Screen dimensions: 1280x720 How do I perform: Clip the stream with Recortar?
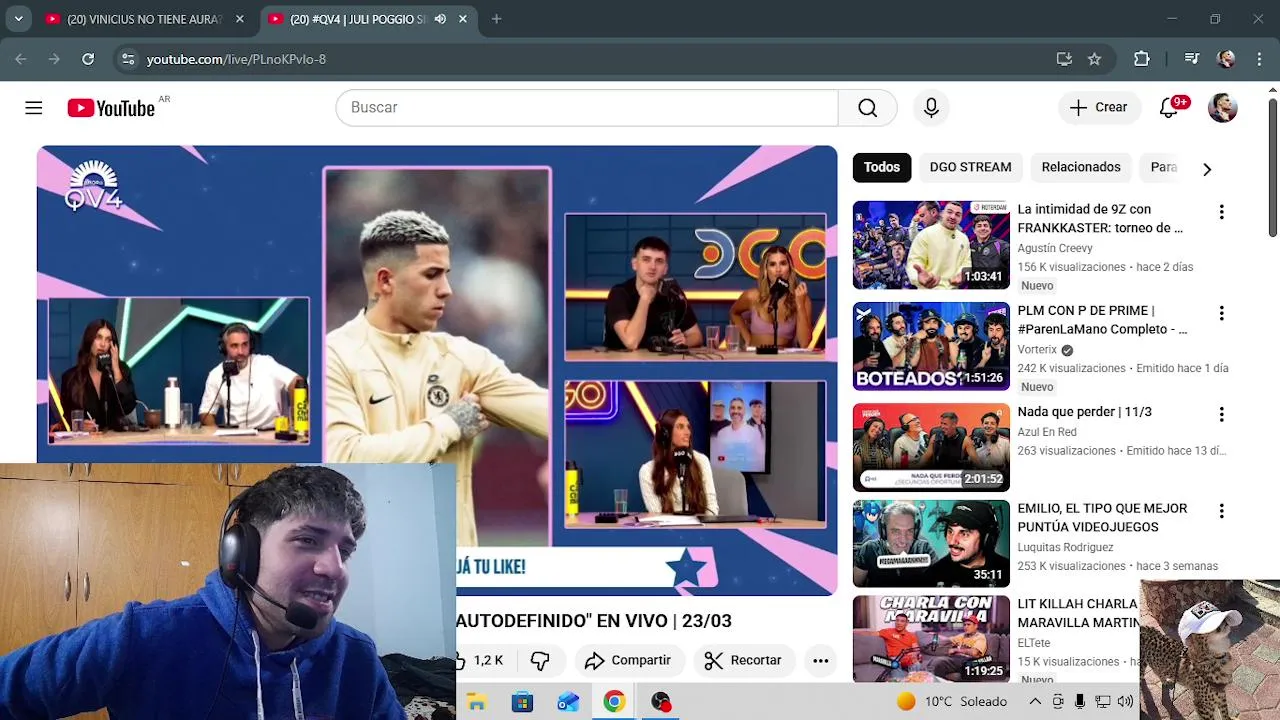(743, 660)
